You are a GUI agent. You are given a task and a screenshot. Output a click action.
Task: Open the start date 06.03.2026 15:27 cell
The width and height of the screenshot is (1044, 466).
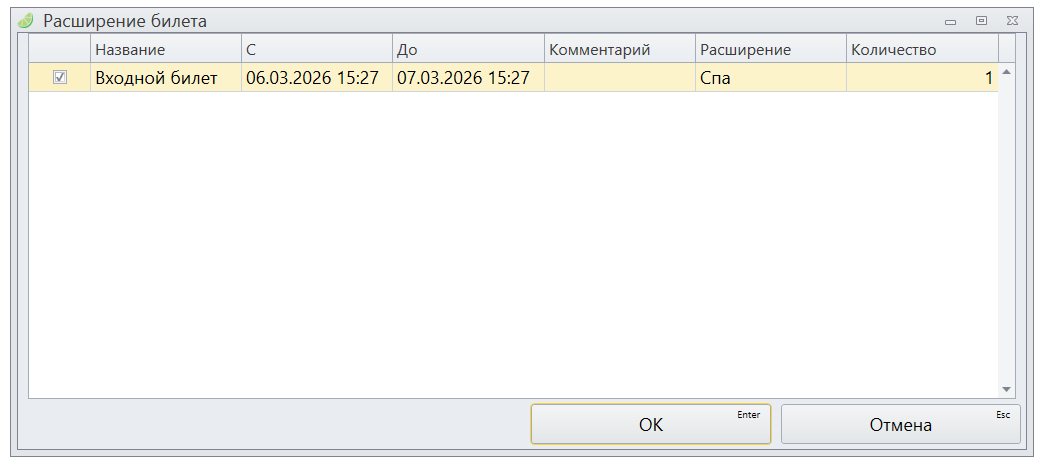click(x=316, y=78)
